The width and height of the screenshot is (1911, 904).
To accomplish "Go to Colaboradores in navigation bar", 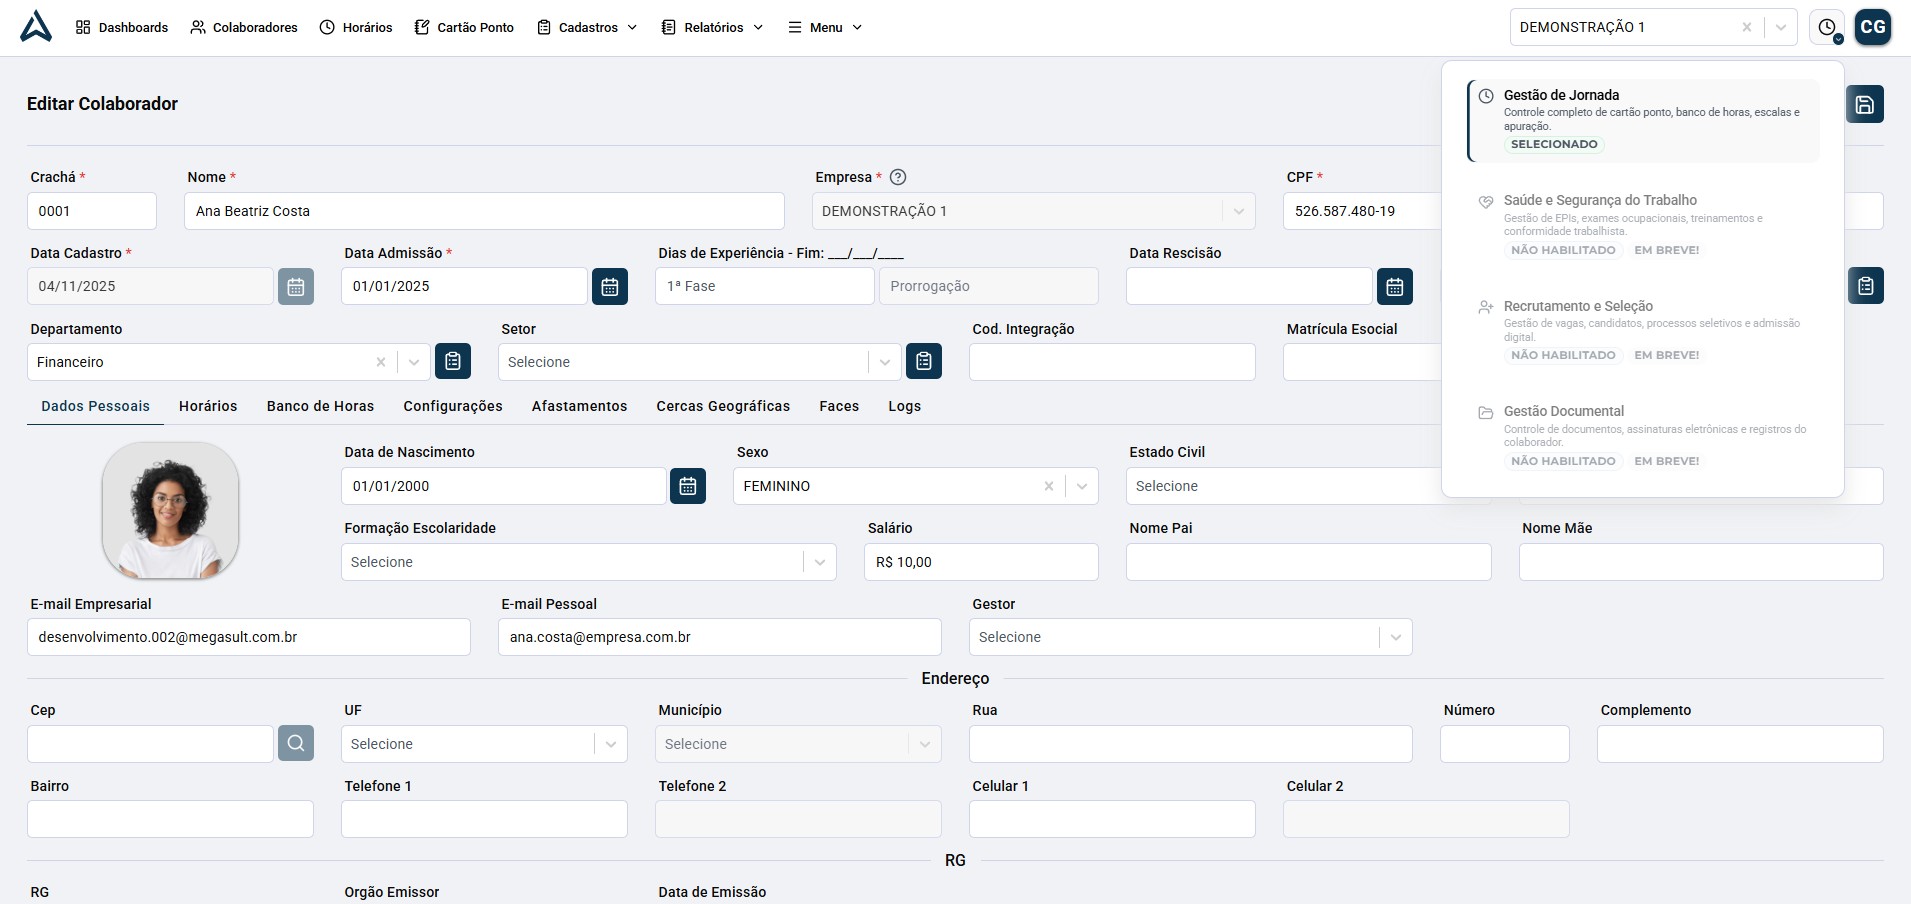I will (244, 27).
